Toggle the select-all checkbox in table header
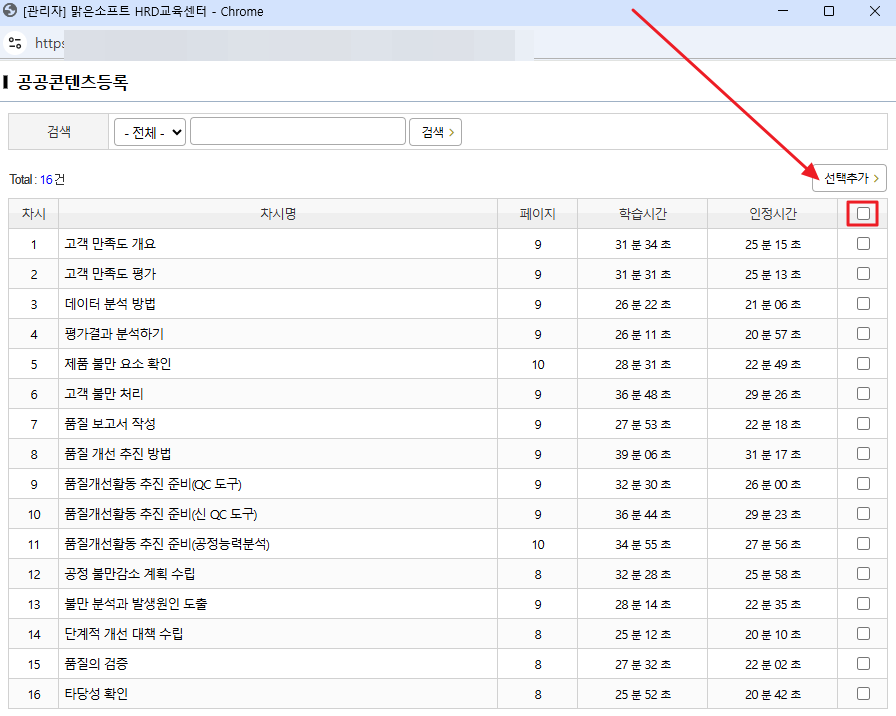This screenshot has height=716, width=896. [863, 213]
